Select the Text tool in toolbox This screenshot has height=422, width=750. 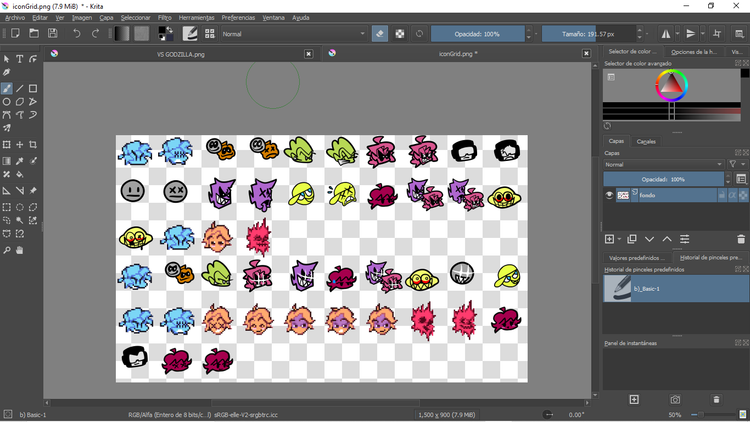point(20,59)
